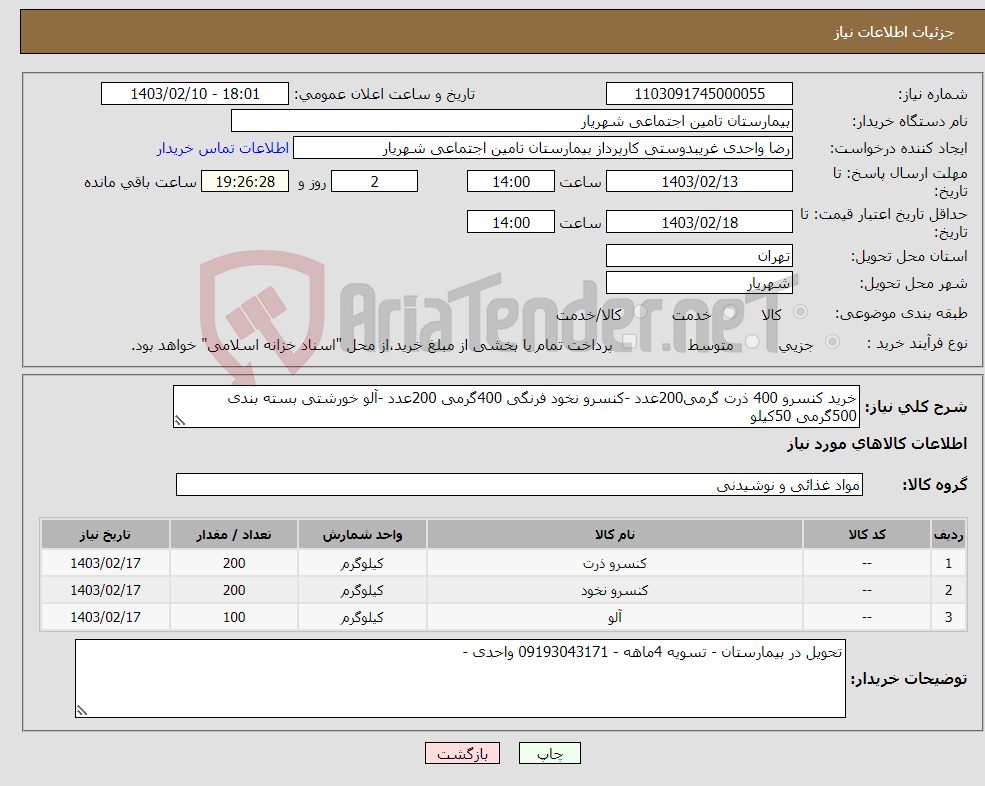
Task: Click the response deadline date 1403/02/13 field
Action: click(x=699, y=182)
